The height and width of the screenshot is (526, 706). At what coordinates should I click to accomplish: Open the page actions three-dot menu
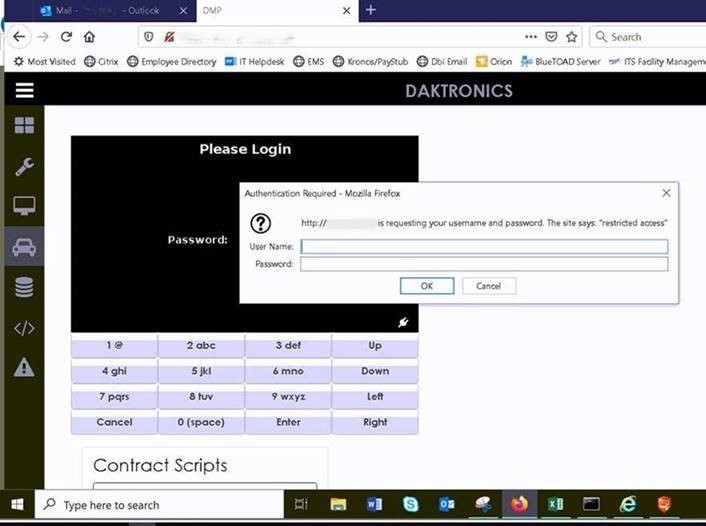coord(531,36)
